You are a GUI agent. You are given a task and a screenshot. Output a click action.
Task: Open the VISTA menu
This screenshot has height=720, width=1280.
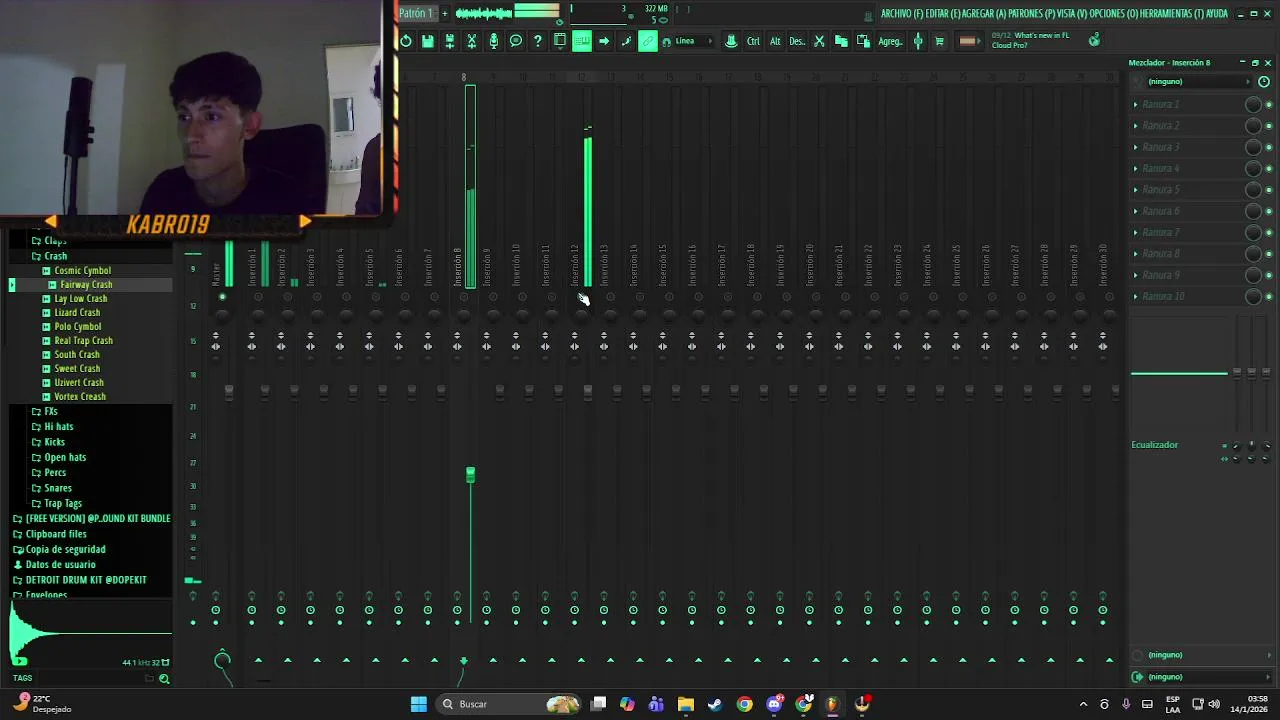[x=1074, y=14]
